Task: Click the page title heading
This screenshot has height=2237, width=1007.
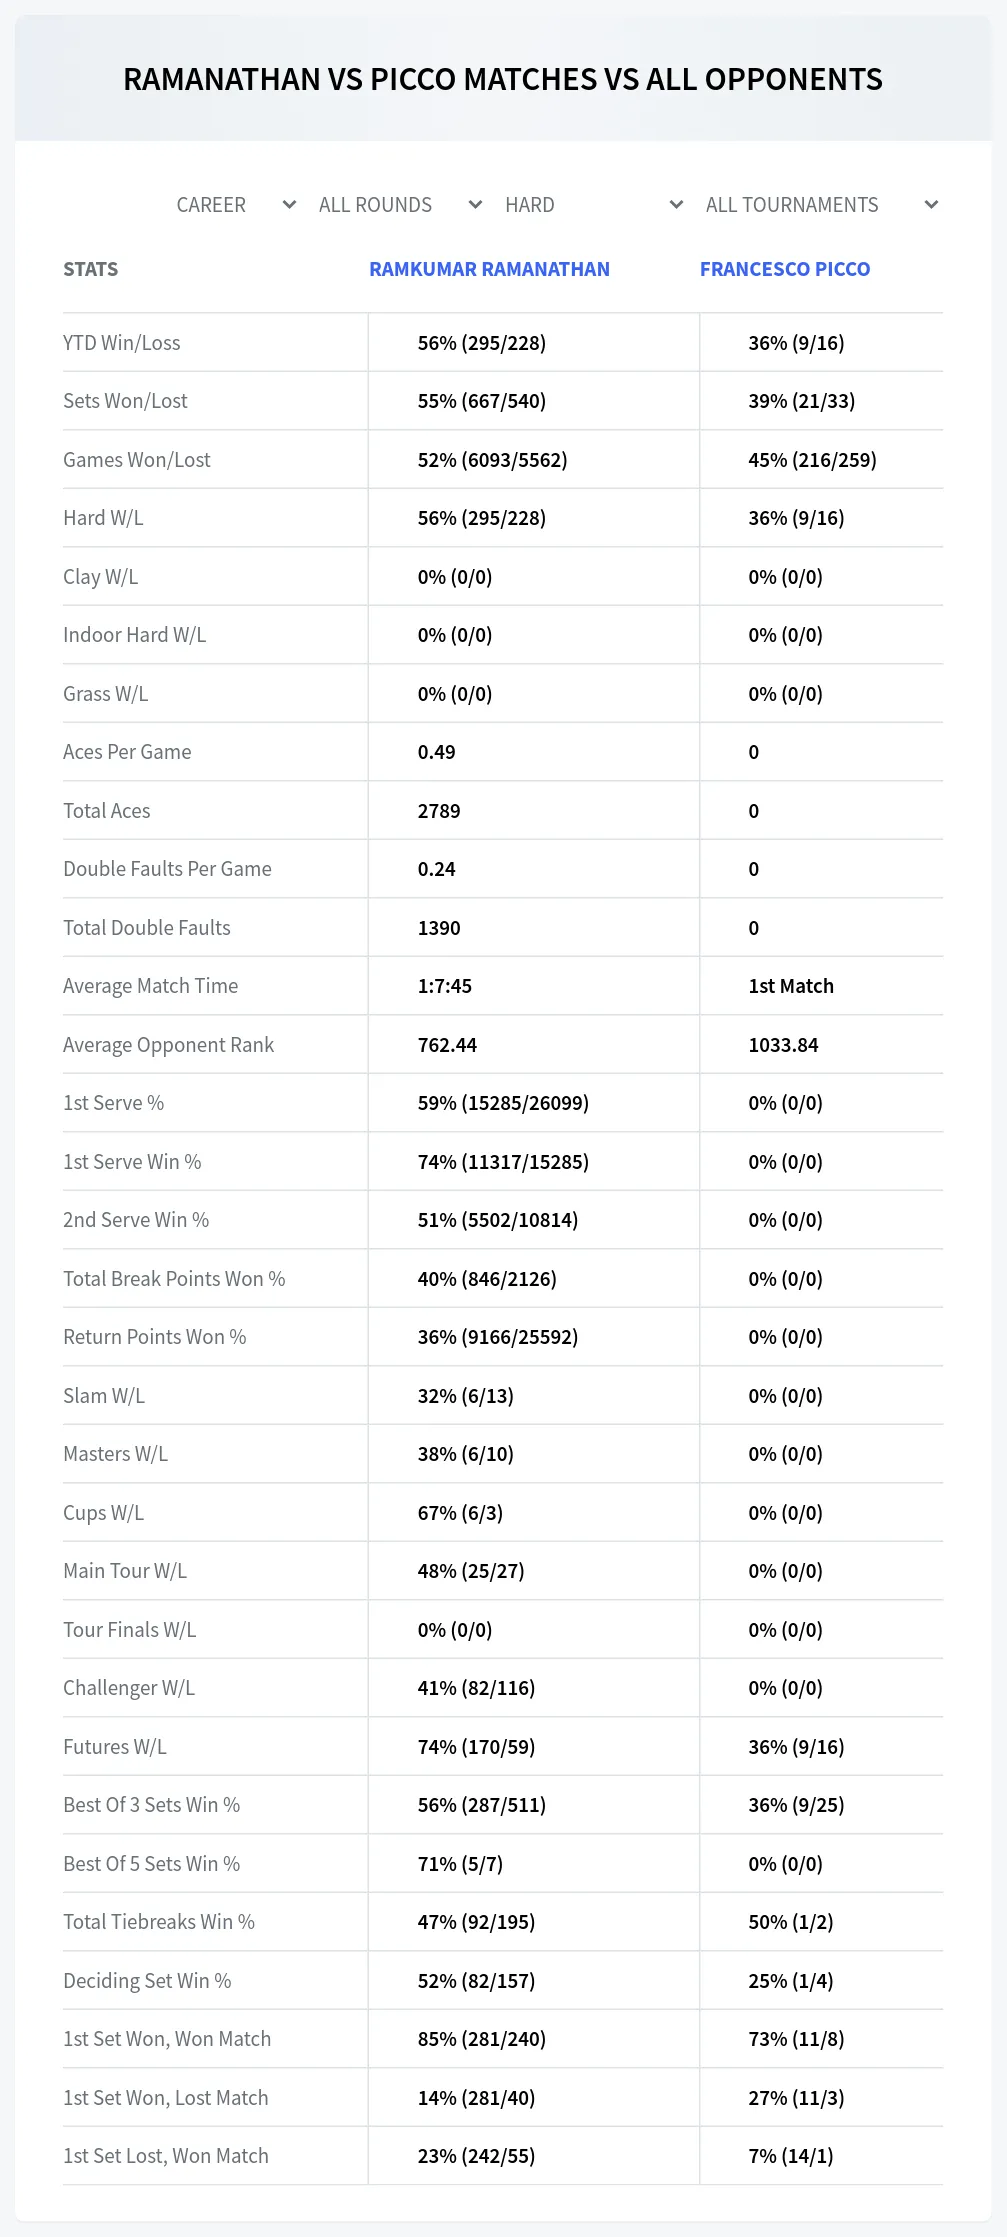Action: pos(503,79)
